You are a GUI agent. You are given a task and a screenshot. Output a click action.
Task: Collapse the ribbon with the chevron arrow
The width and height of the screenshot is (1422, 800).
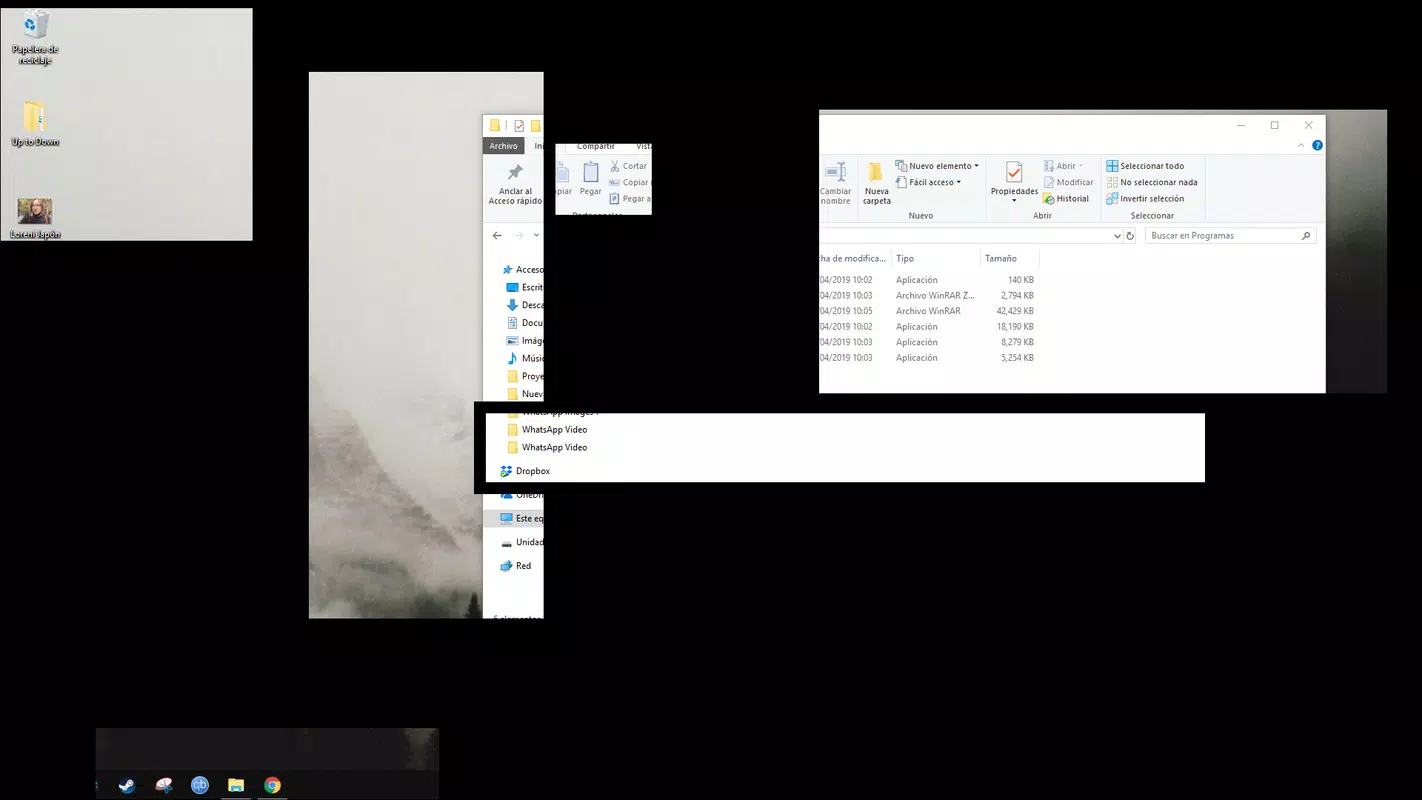1301,146
